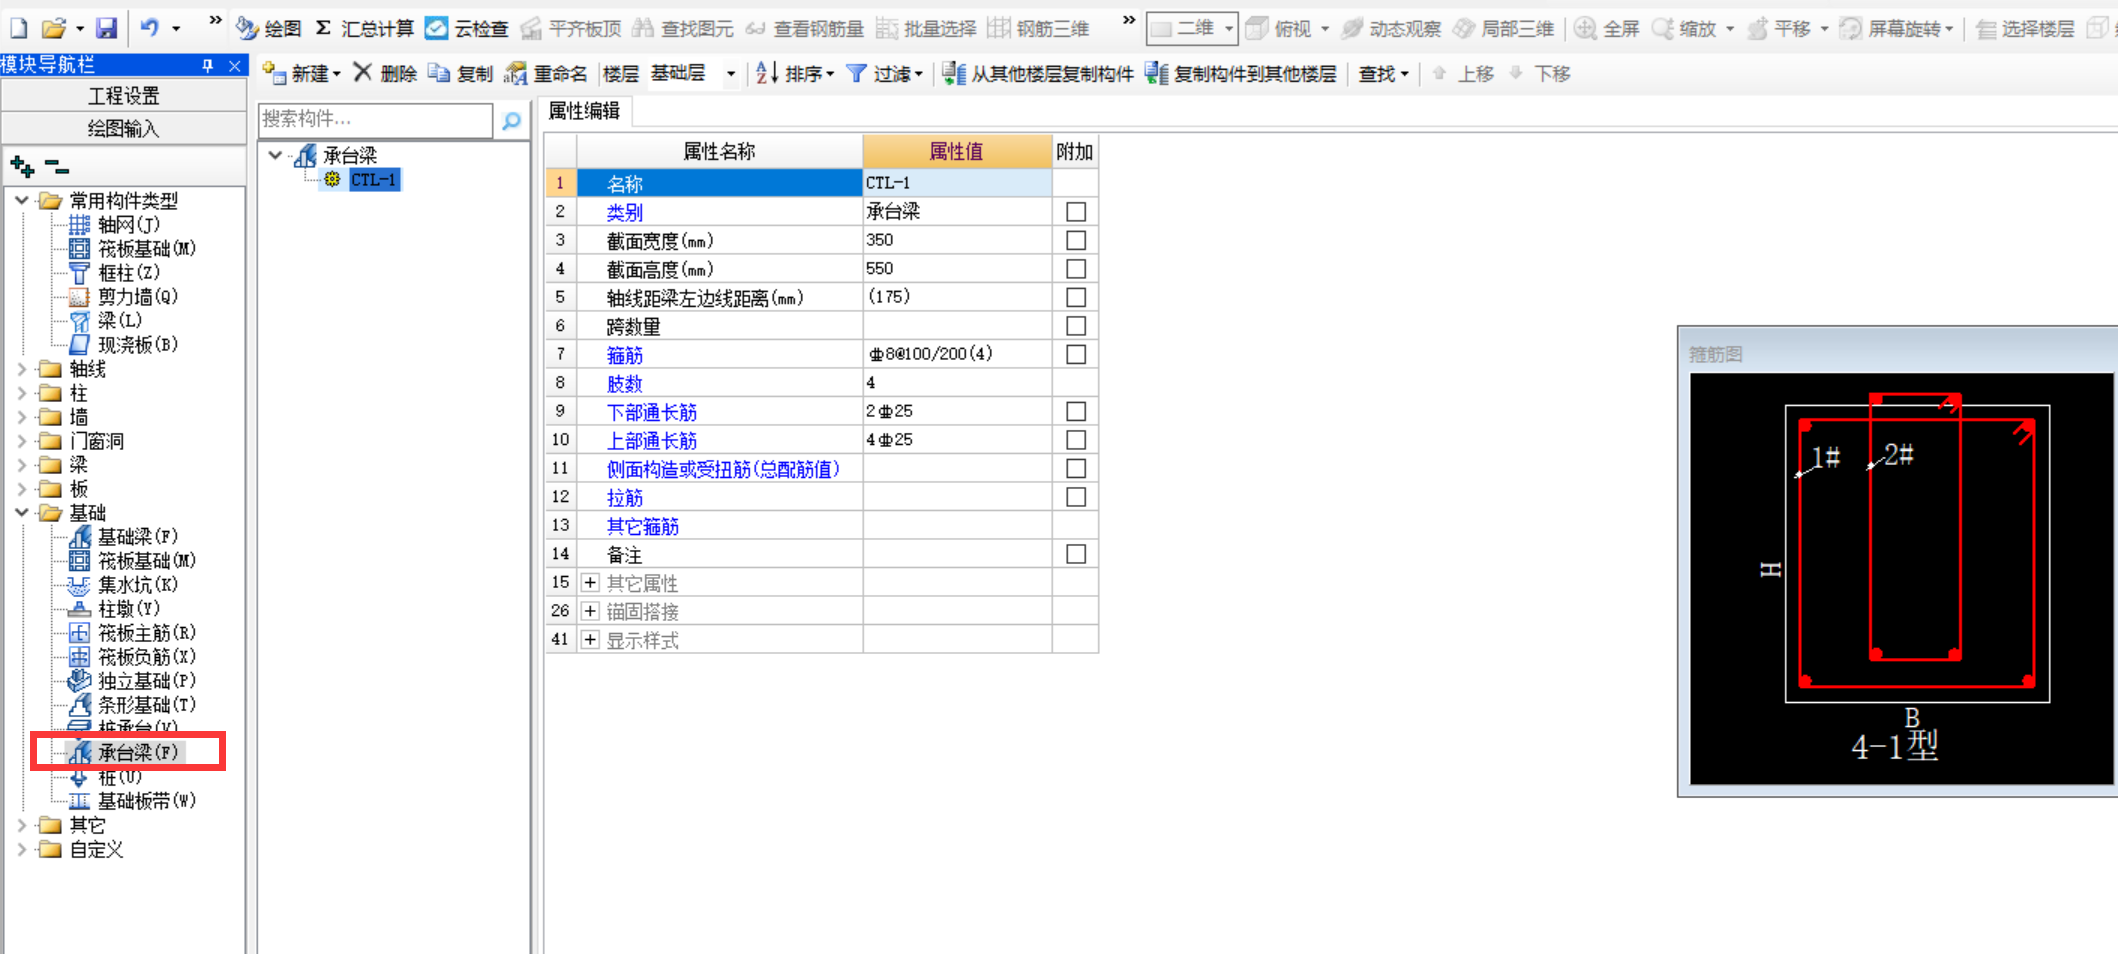Click 复制构件到其他楼层 button
2118x954 pixels.
tap(1241, 73)
